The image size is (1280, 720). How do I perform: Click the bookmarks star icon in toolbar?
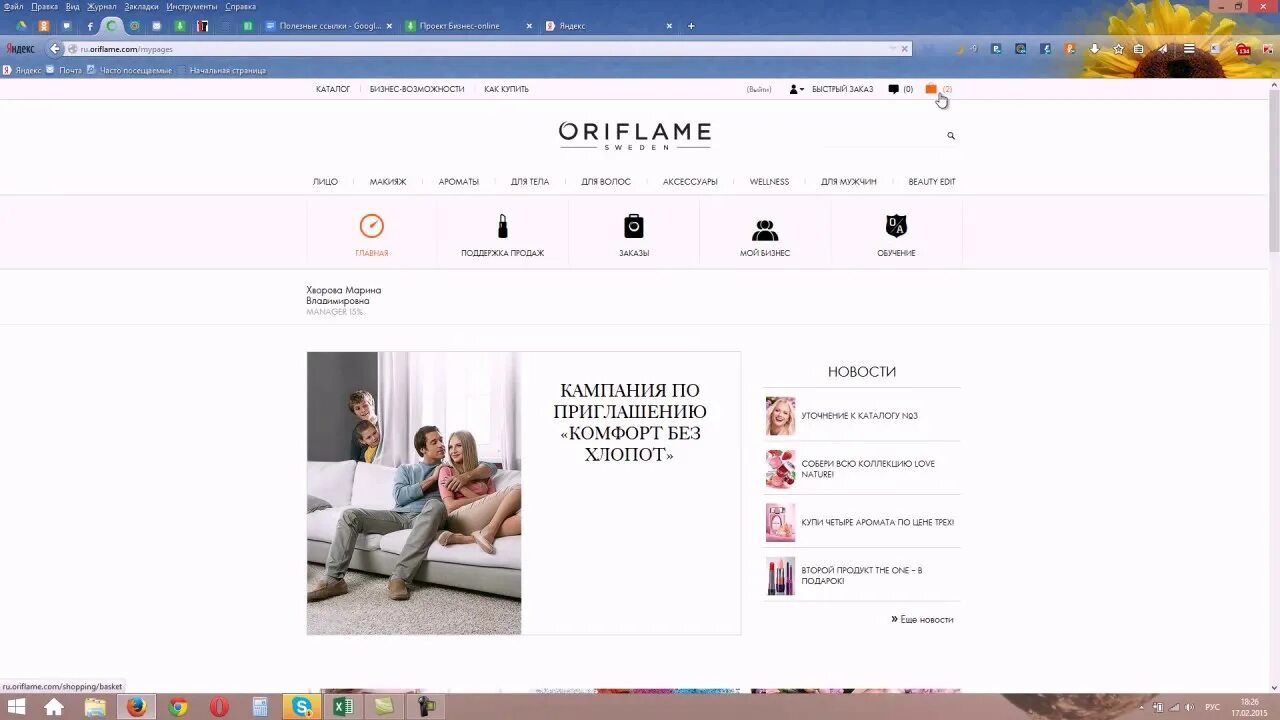[1118, 48]
